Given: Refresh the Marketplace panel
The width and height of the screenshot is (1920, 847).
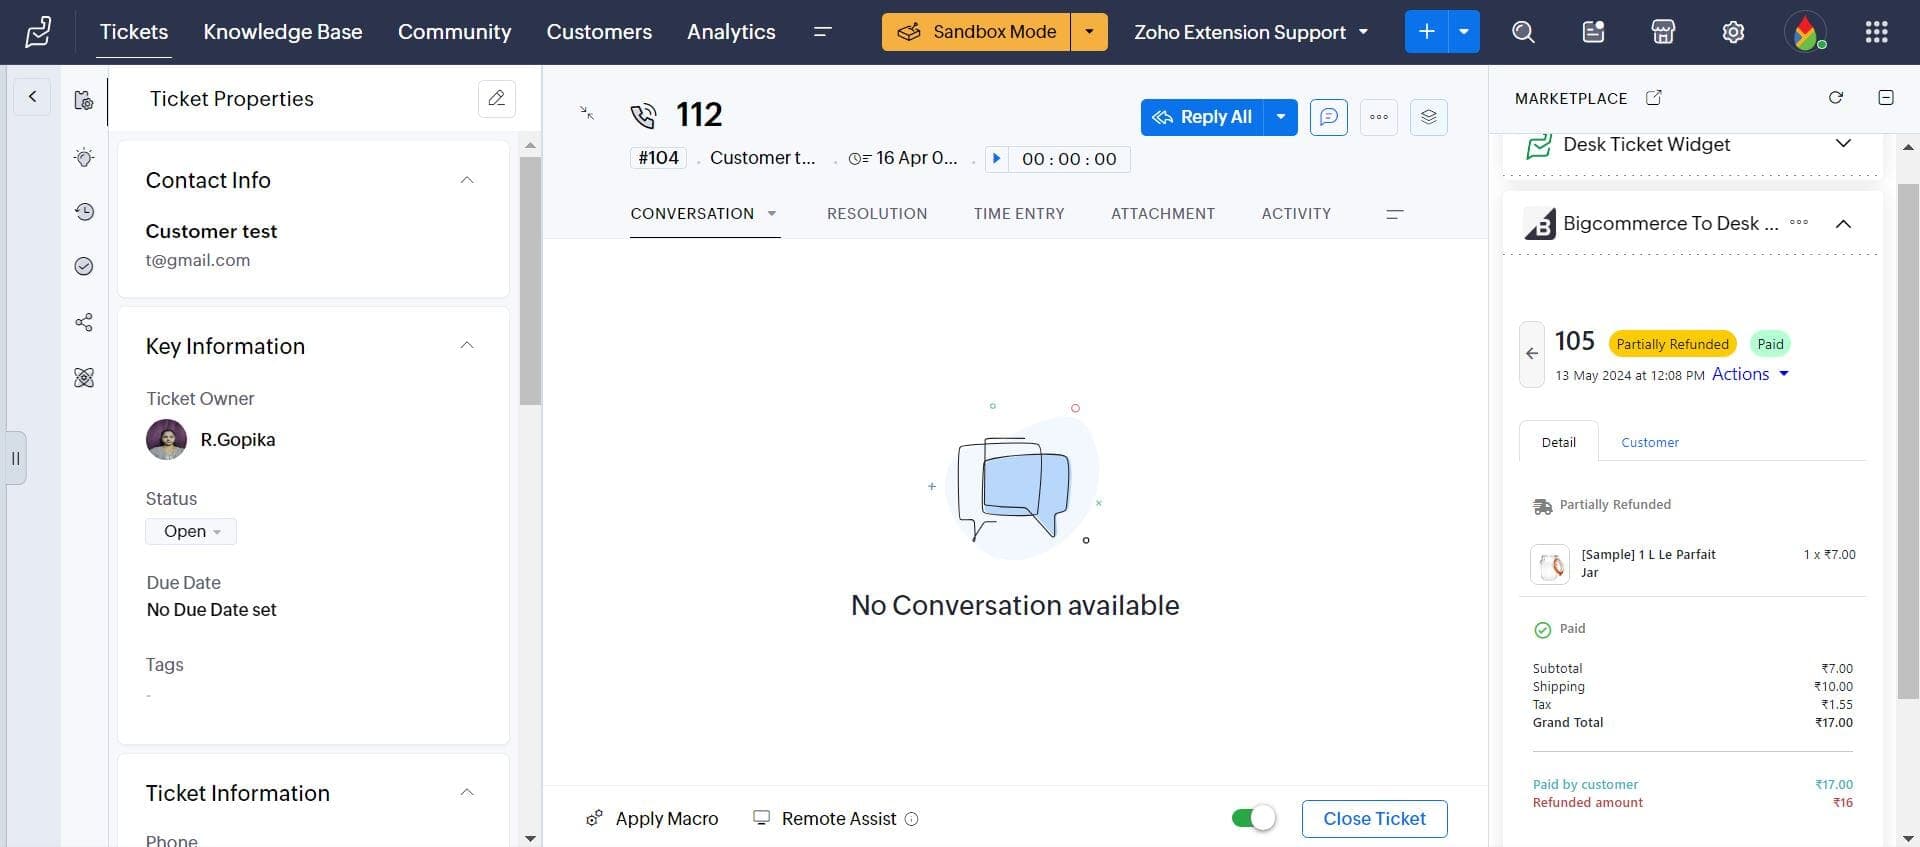Looking at the screenshot, I should click(1835, 98).
